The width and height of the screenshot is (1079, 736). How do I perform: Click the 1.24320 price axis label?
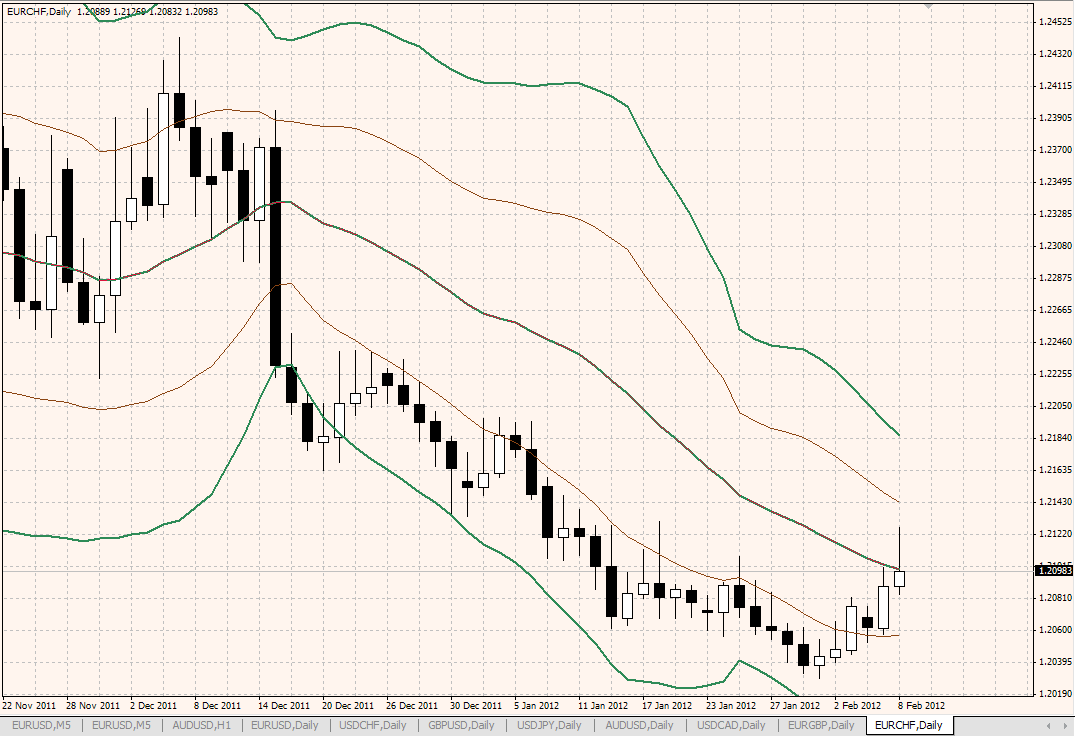(1055, 54)
